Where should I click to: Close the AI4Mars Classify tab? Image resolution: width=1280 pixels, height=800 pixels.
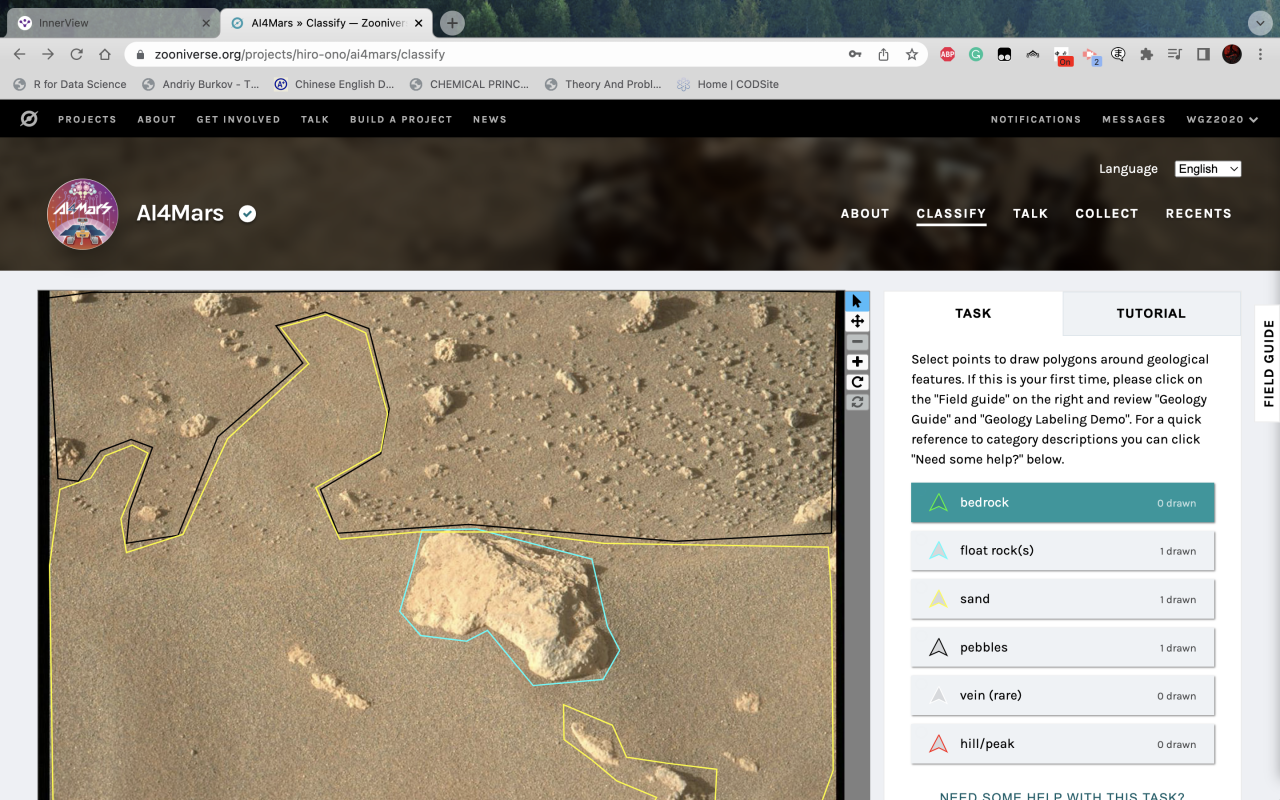click(417, 23)
